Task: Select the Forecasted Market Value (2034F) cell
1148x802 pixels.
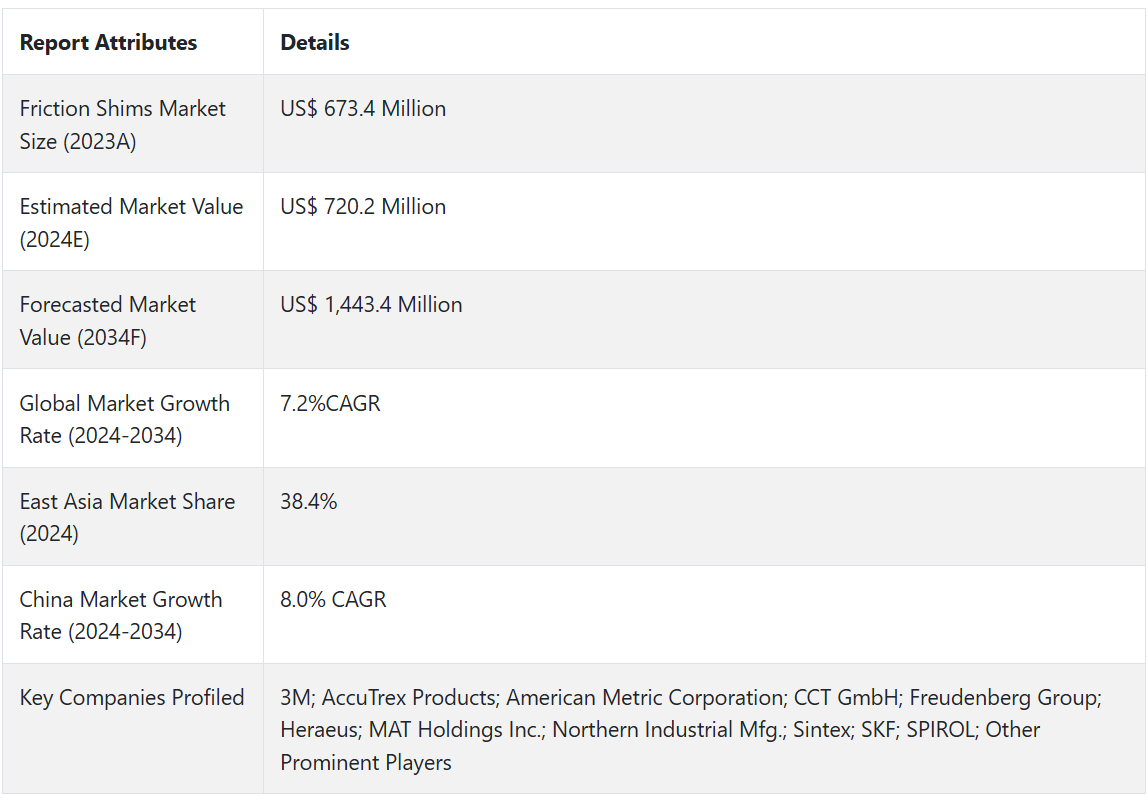Action: pyautogui.click(x=108, y=321)
